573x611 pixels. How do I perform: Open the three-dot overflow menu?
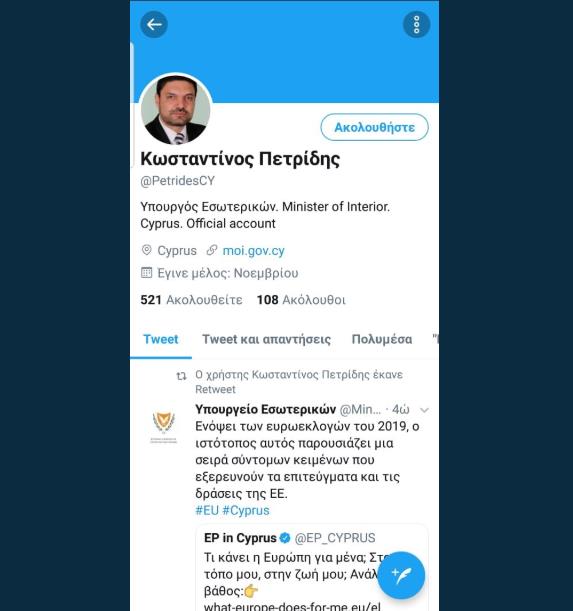coord(416,25)
